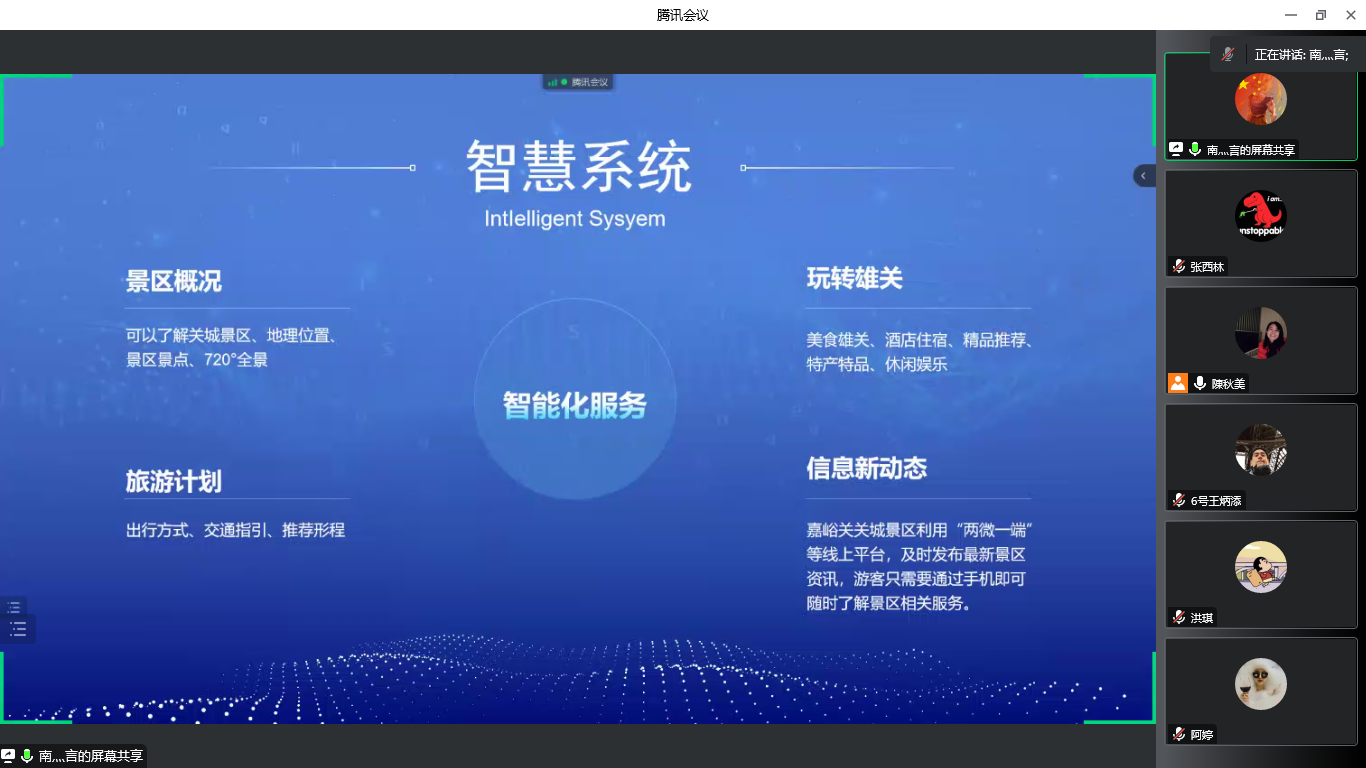Collapse the participant video sidebar arrow
The height and width of the screenshot is (768, 1366).
(1143, 176)
